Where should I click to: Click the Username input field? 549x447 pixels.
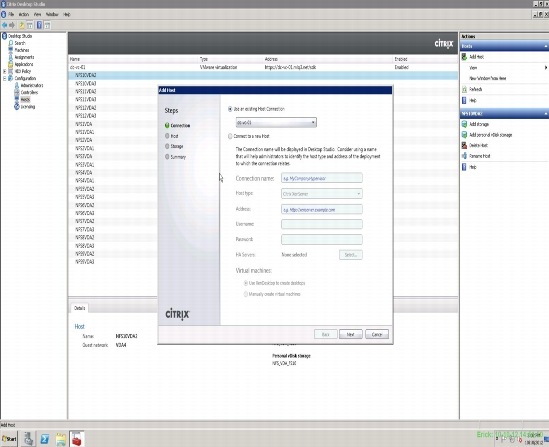pos(321,224)
